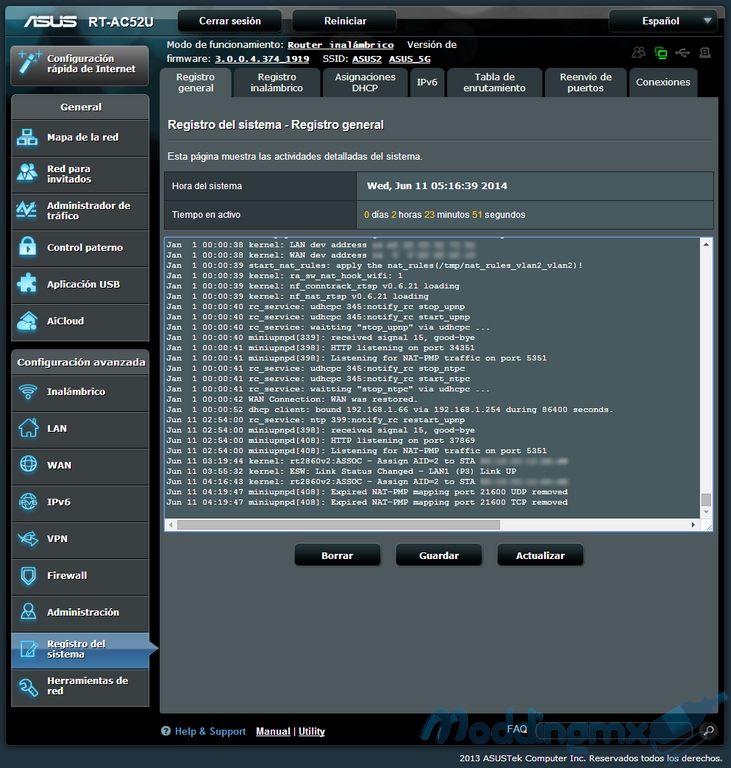Switch to the Tabla de enrutamiento tab

click(x=495, y=82)
